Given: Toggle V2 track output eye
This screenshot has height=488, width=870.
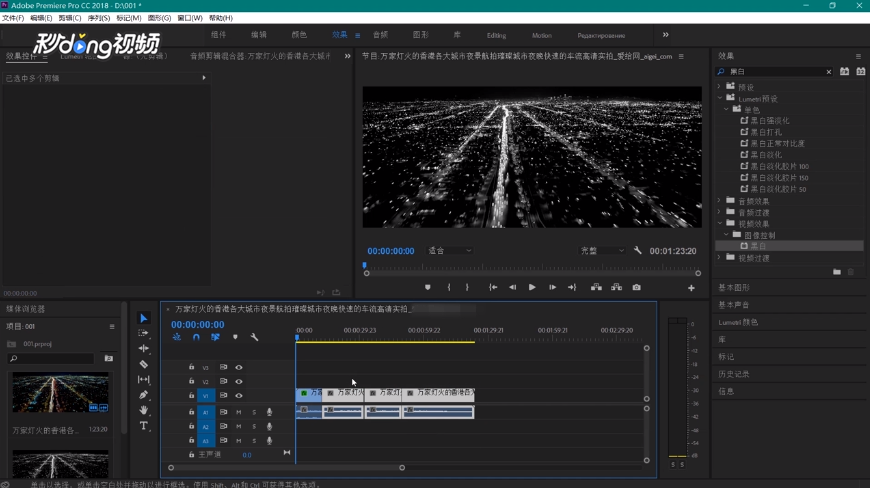Looking at the screenshot, I should click(239, 382).
